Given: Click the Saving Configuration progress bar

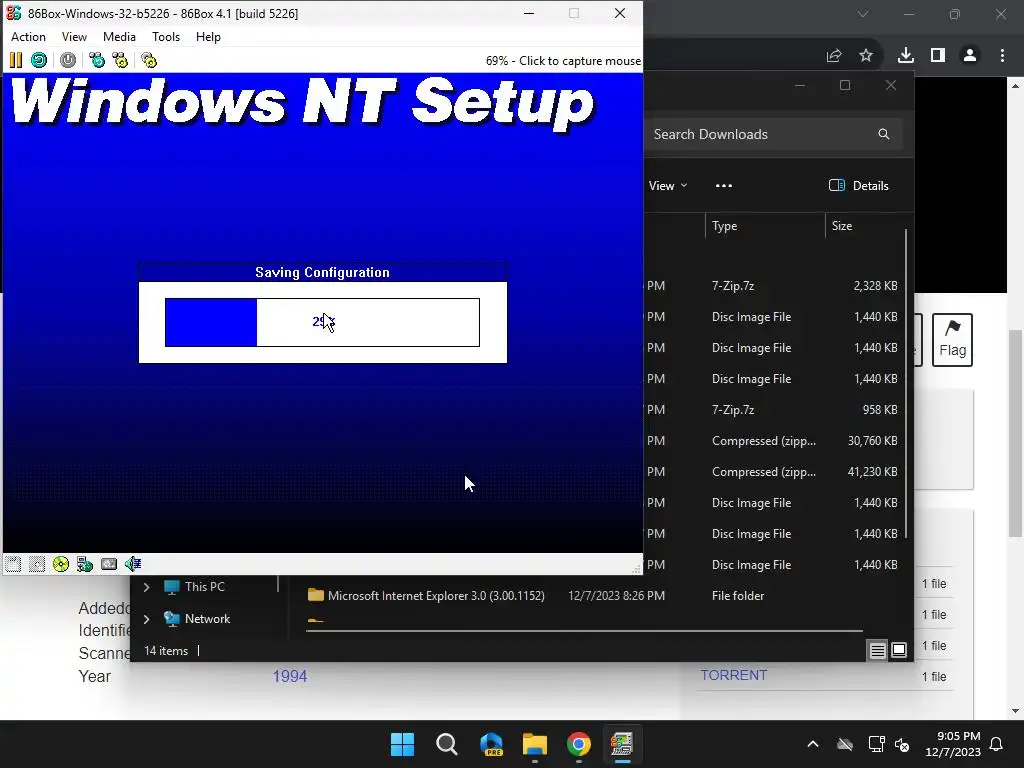Looking at the screenshot, I should pyautogui.click(x=323, y=322).
